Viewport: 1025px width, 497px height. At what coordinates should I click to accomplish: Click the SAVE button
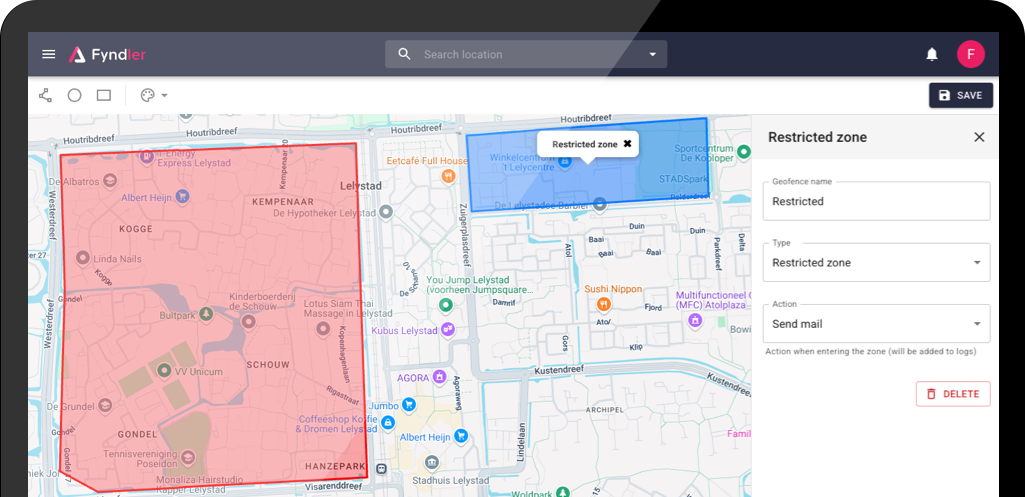(x=960, y=95)
